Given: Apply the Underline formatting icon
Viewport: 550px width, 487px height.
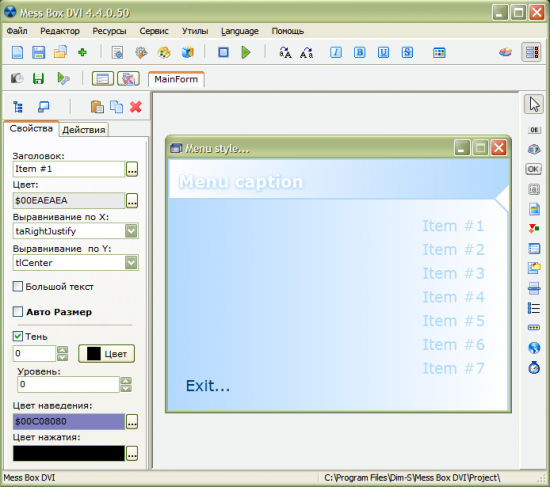Looking at the screenshot, I should [383, 53].
